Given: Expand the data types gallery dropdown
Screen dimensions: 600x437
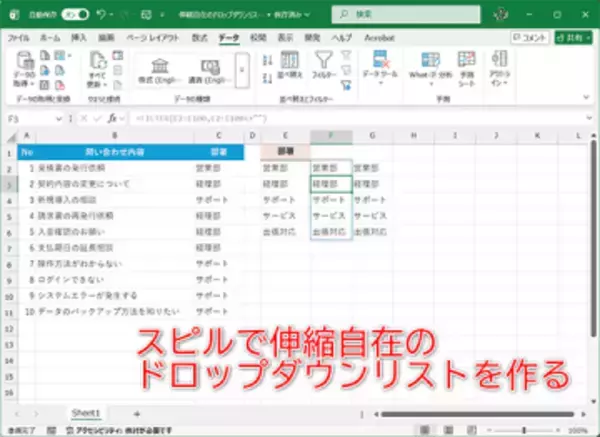Looking at the screenshot, I should tap(242, 70).
